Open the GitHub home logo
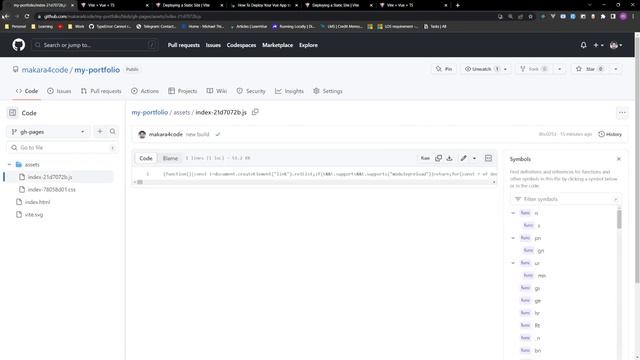This screenshot has width=640, height=360. click(18, 45)
